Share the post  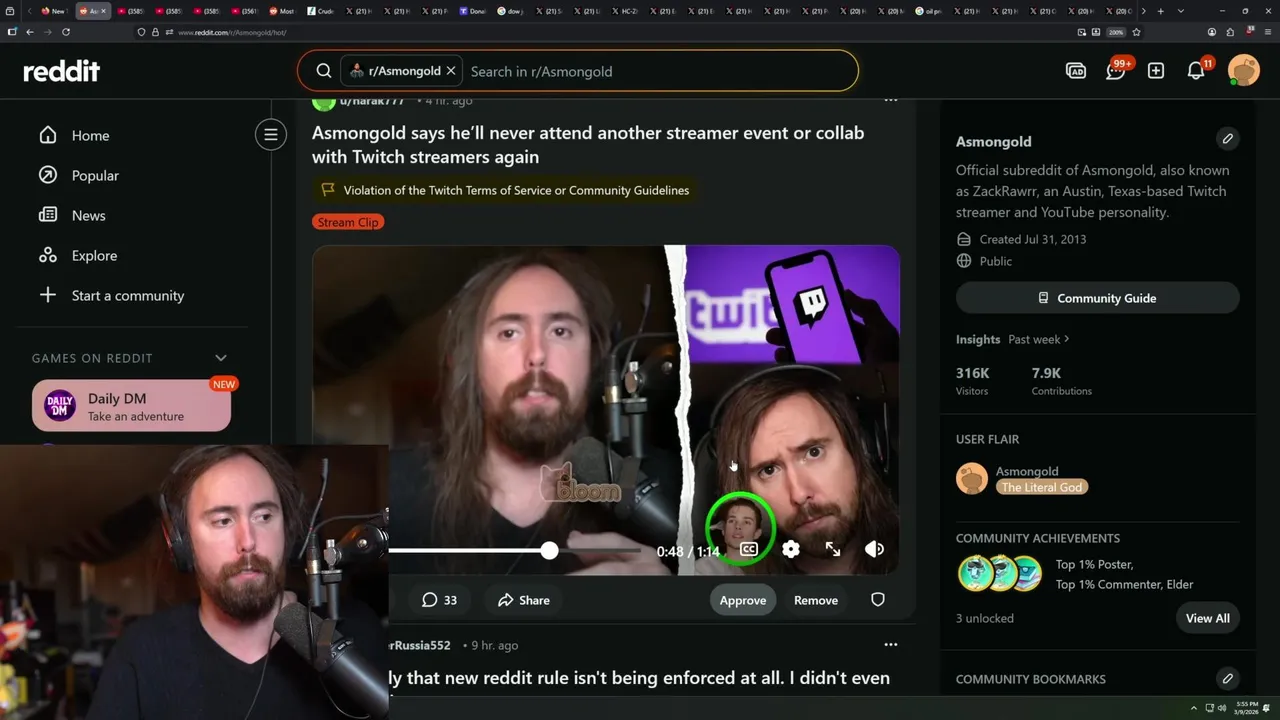[x=523, y=600]
